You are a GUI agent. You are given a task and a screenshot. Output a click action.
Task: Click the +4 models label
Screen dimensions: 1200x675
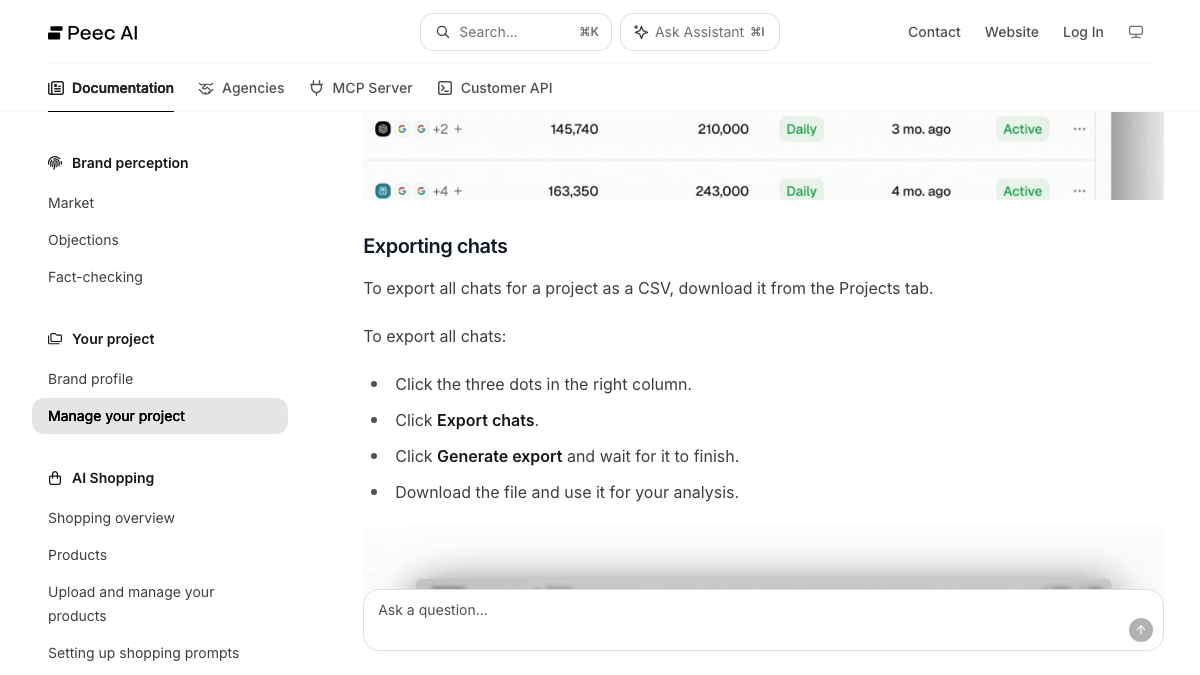click(x=440, y=191)
